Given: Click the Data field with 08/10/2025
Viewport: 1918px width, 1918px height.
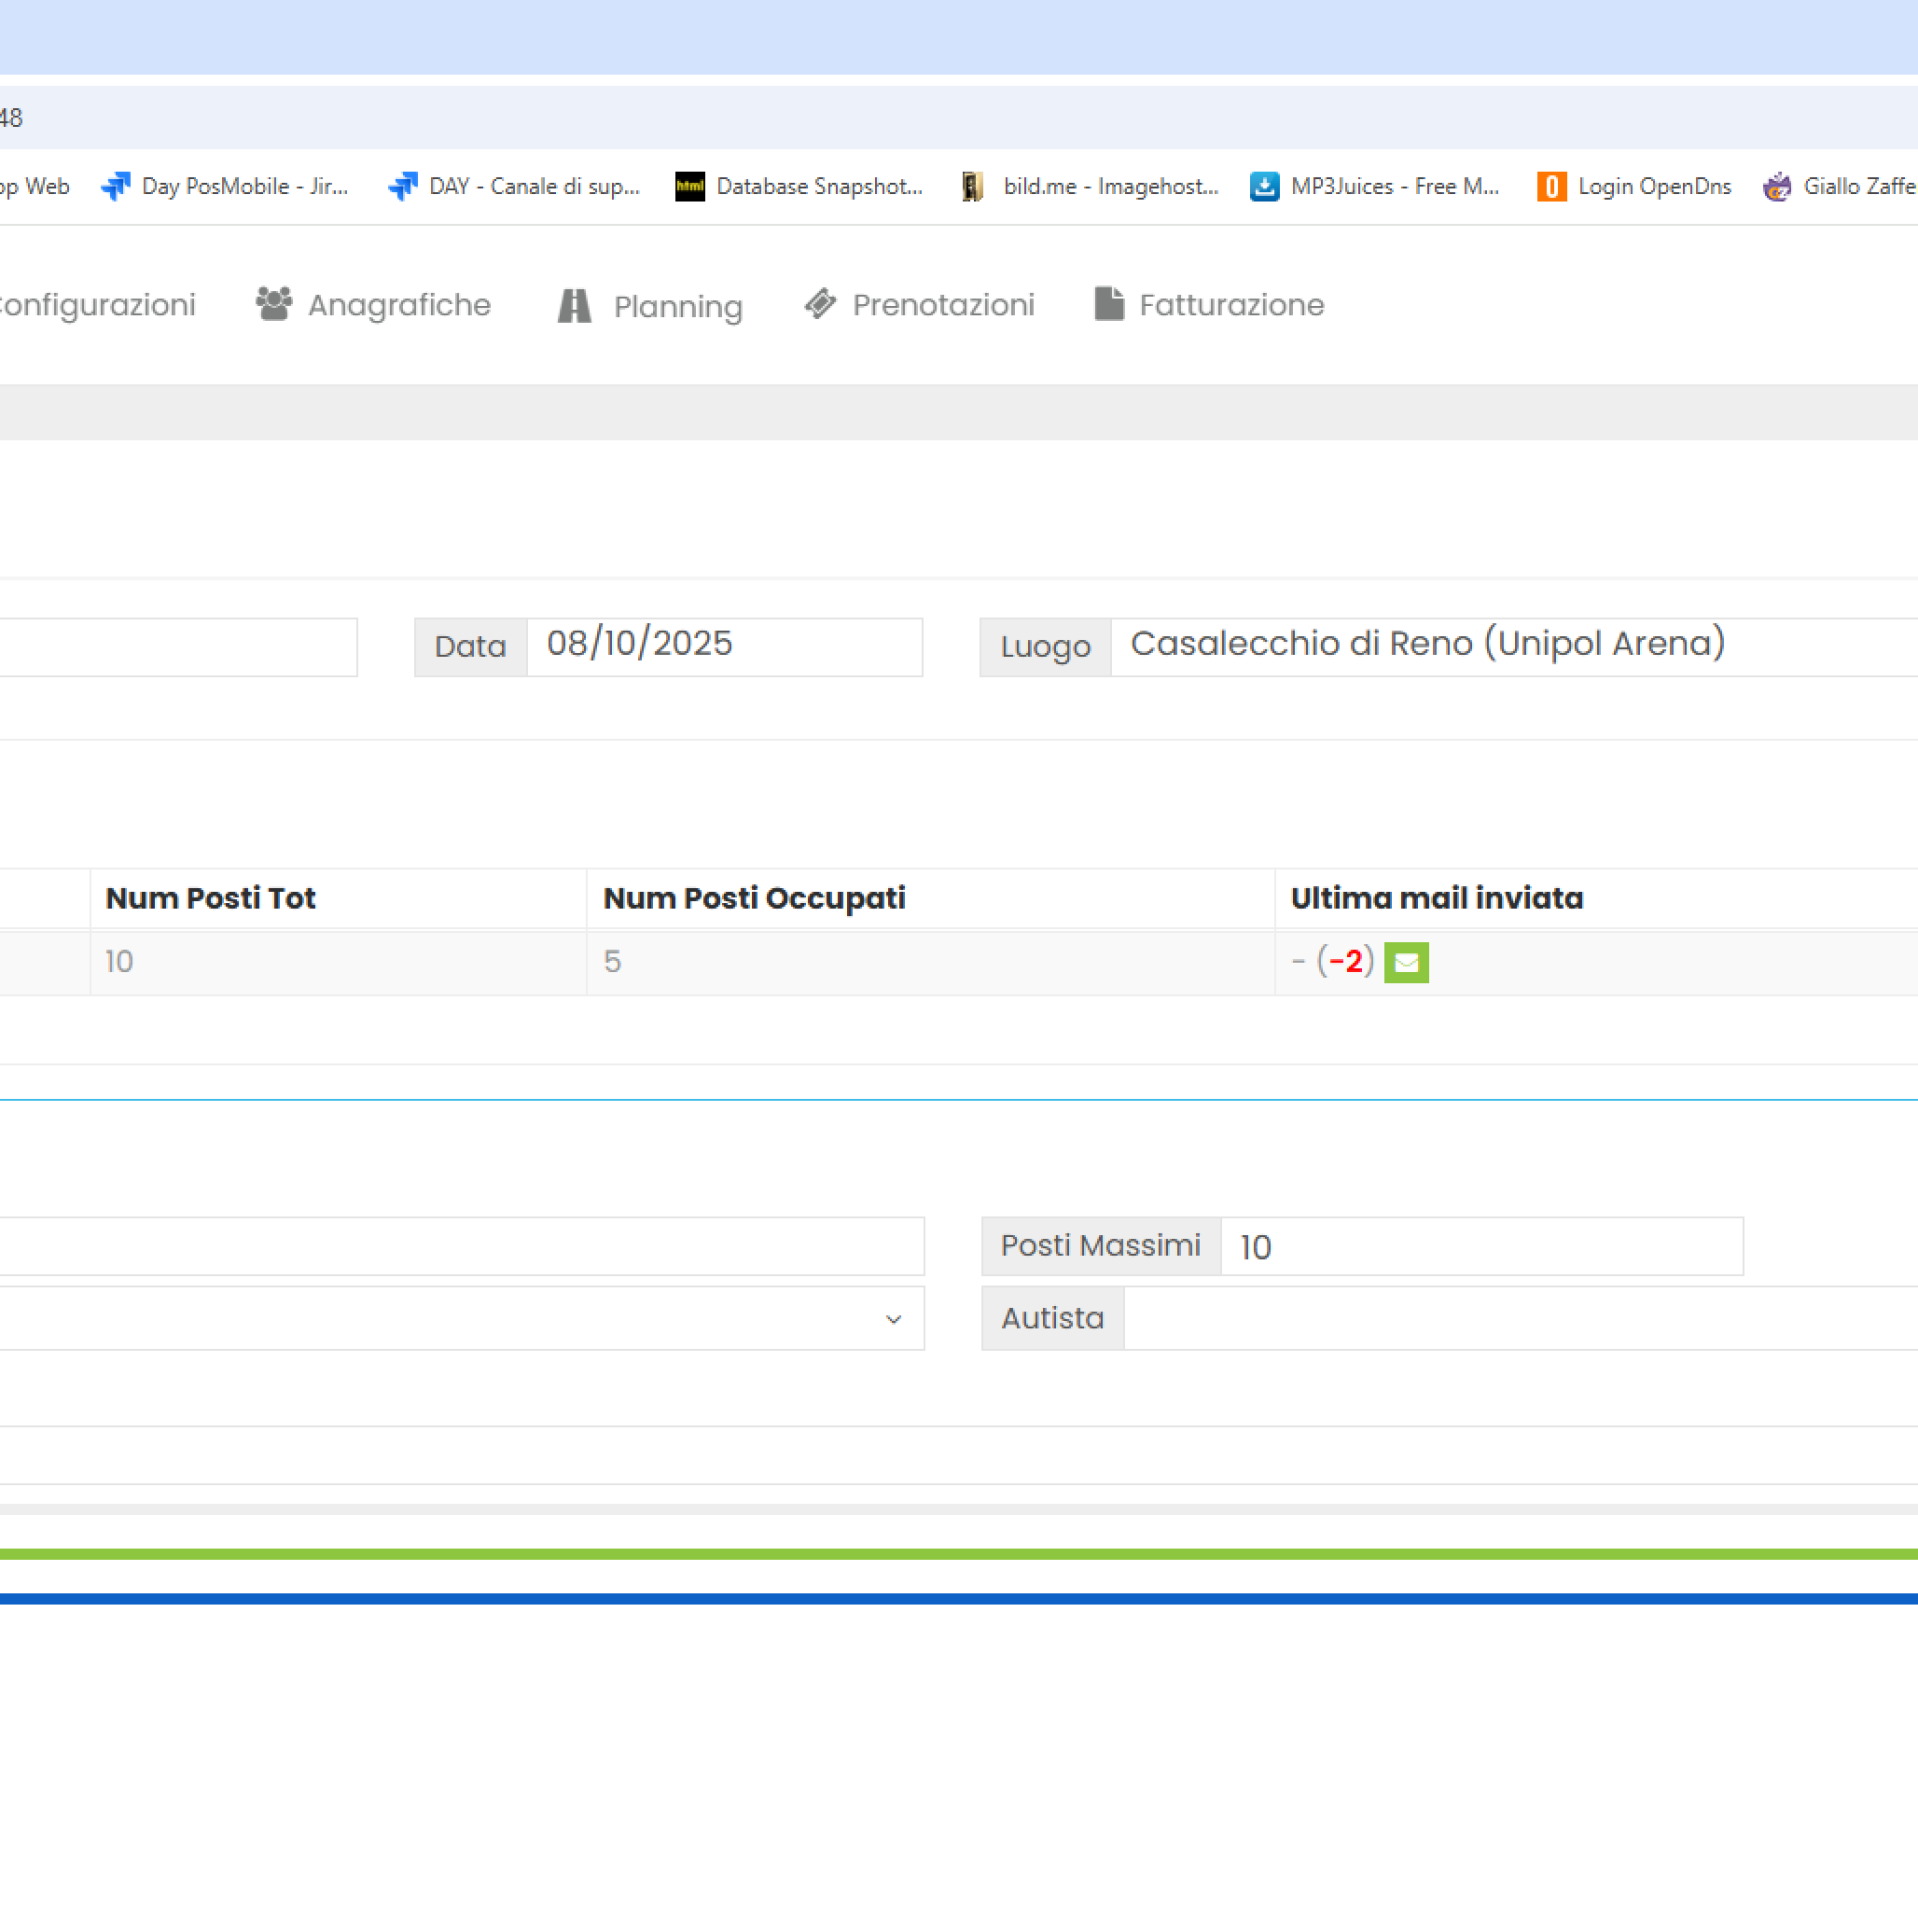Looking at the screenshot, I should (x=723, y=646).
